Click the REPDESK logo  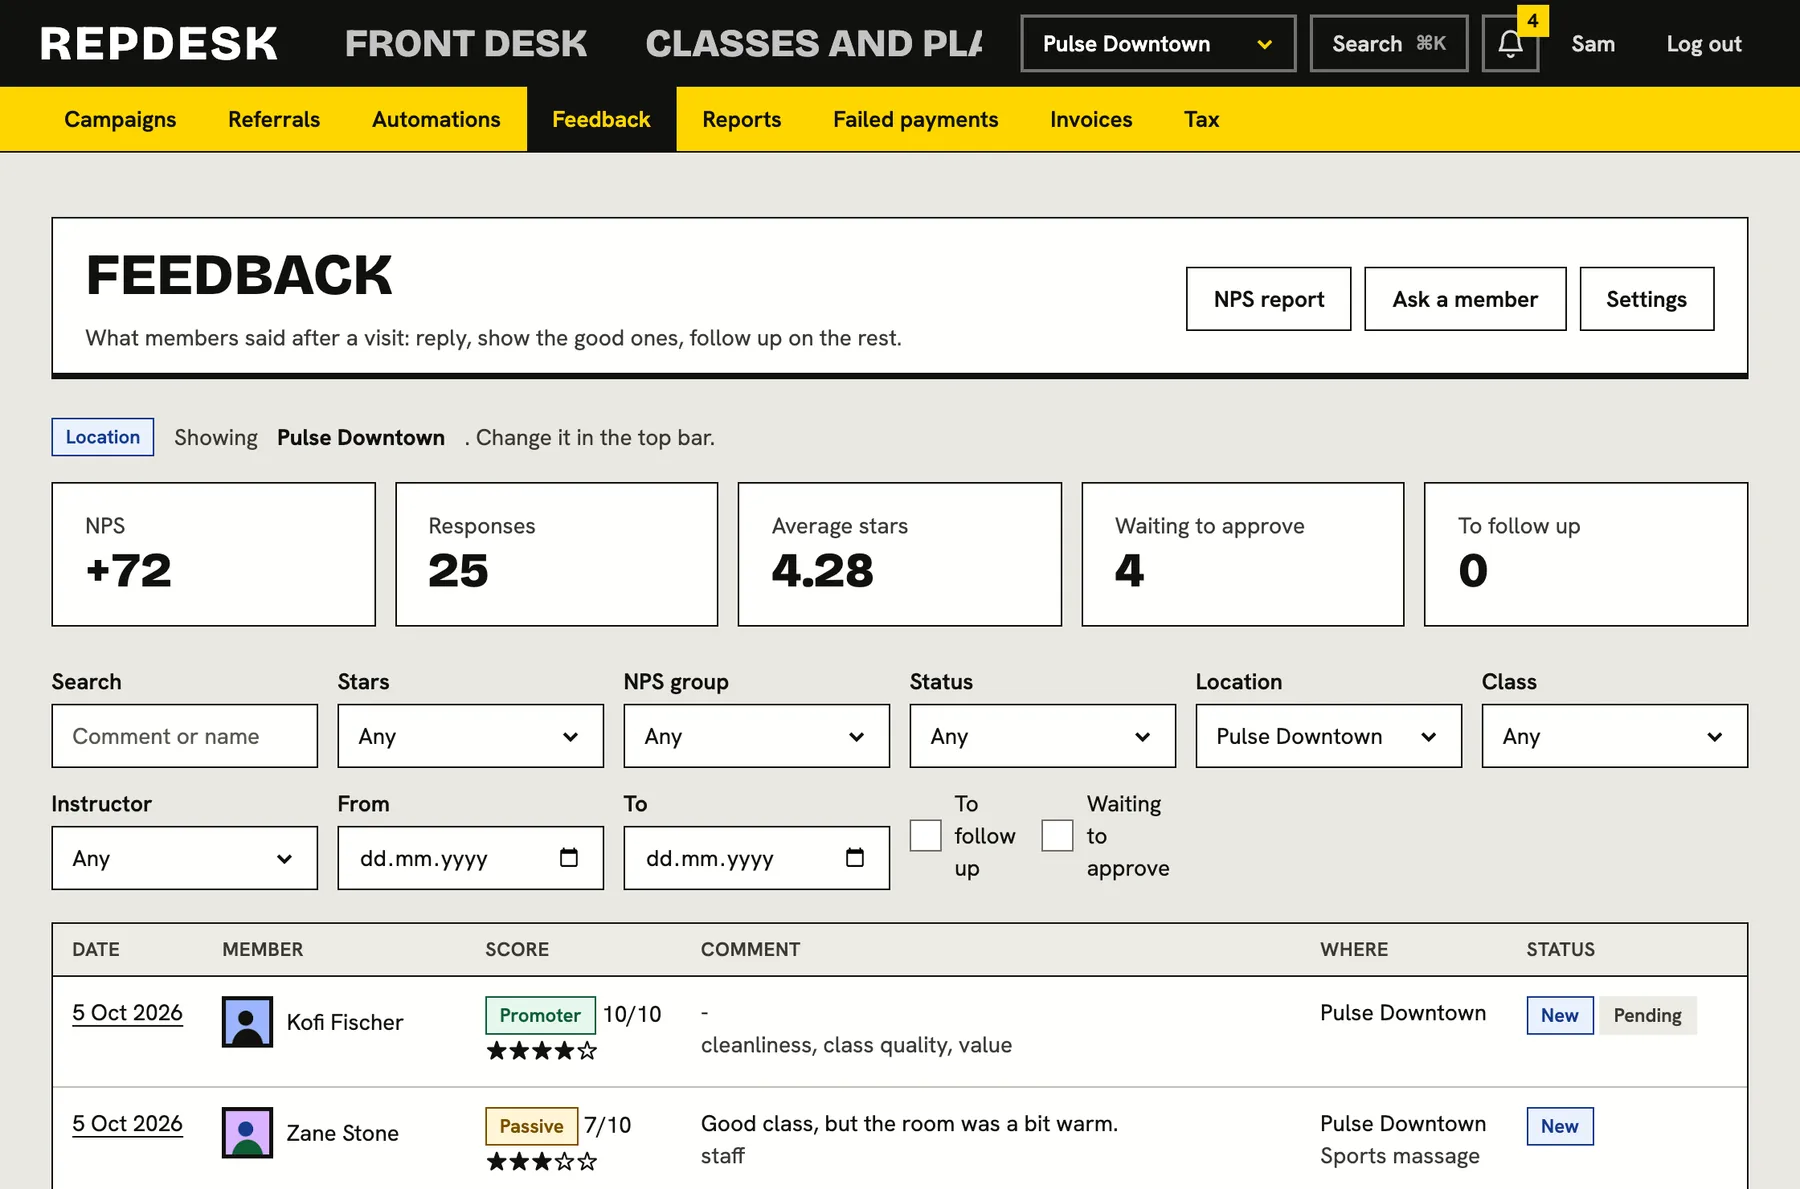(159, 44)
